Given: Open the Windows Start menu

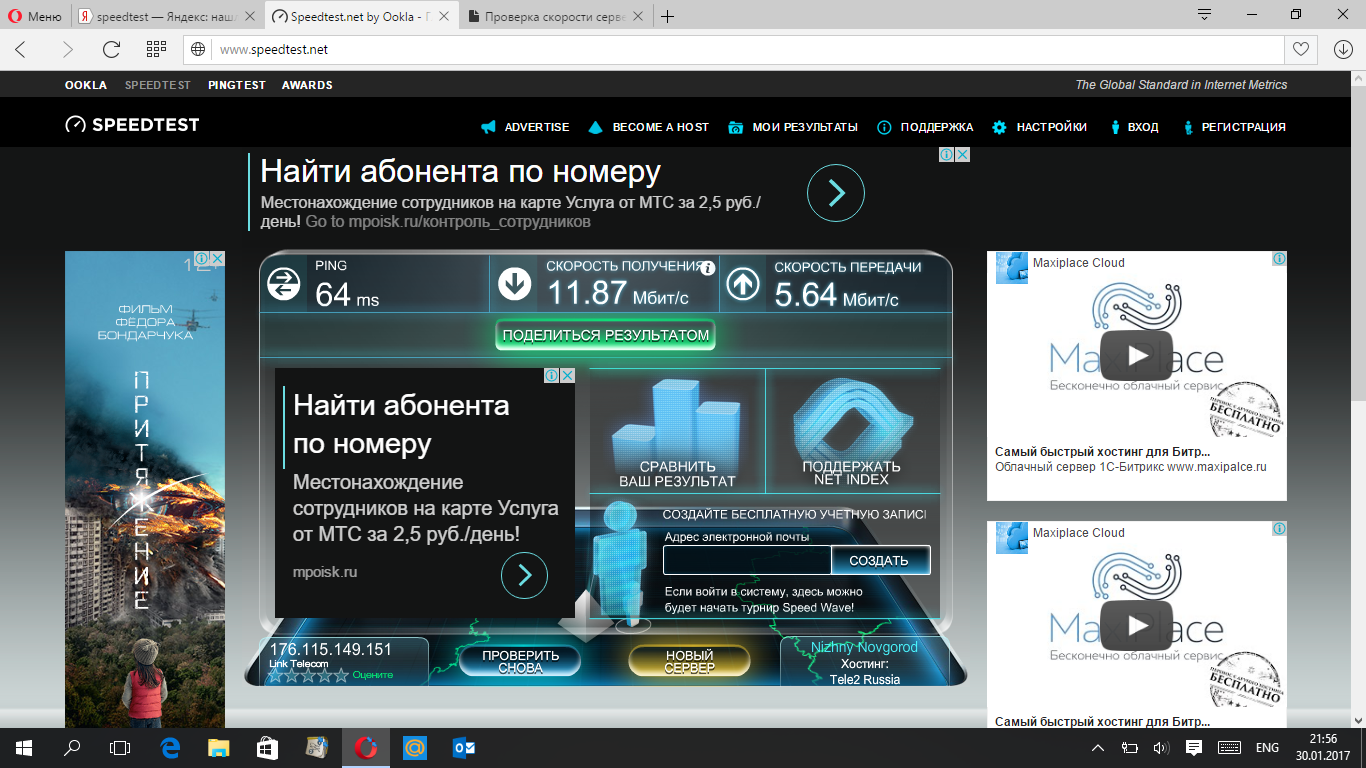Looking at the screenshot, I should (x=23, y=747).
